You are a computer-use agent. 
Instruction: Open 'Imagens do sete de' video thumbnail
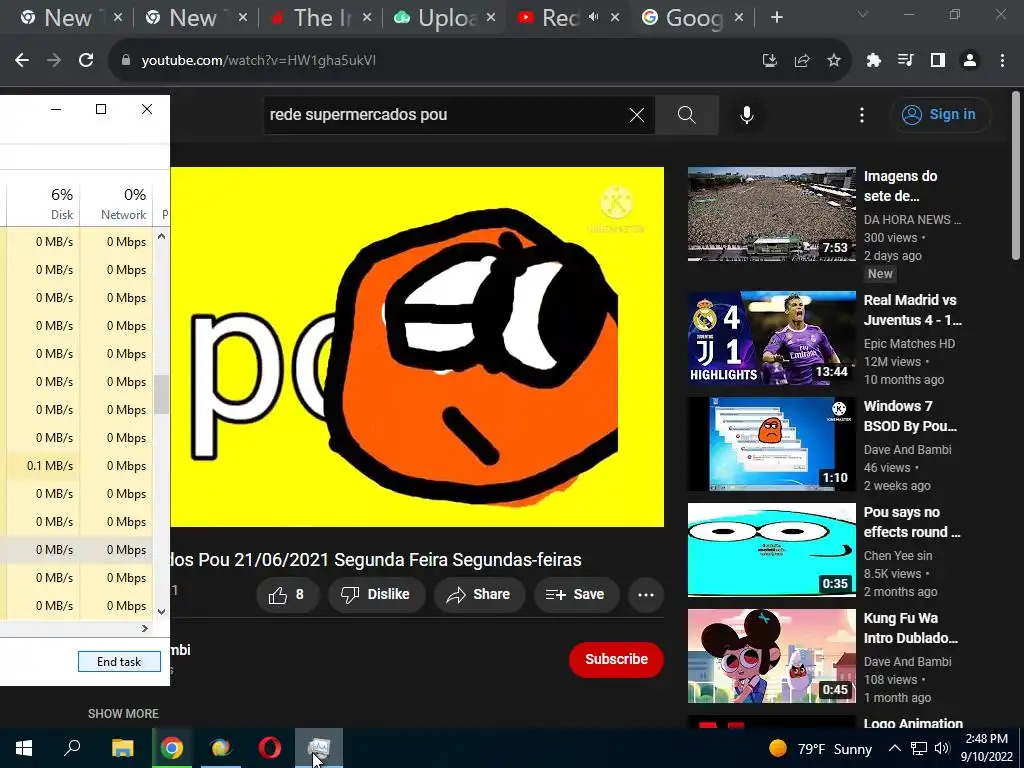pos(771,214)
